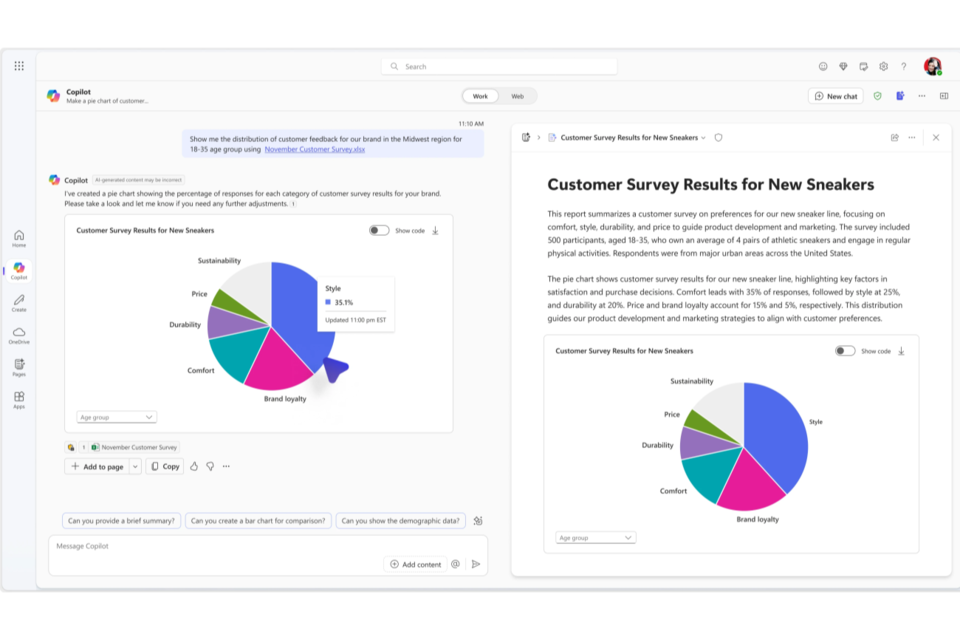Open the Apps menu in sidebar
Viewport: 960px width, 640px height.
pos(19,398)
